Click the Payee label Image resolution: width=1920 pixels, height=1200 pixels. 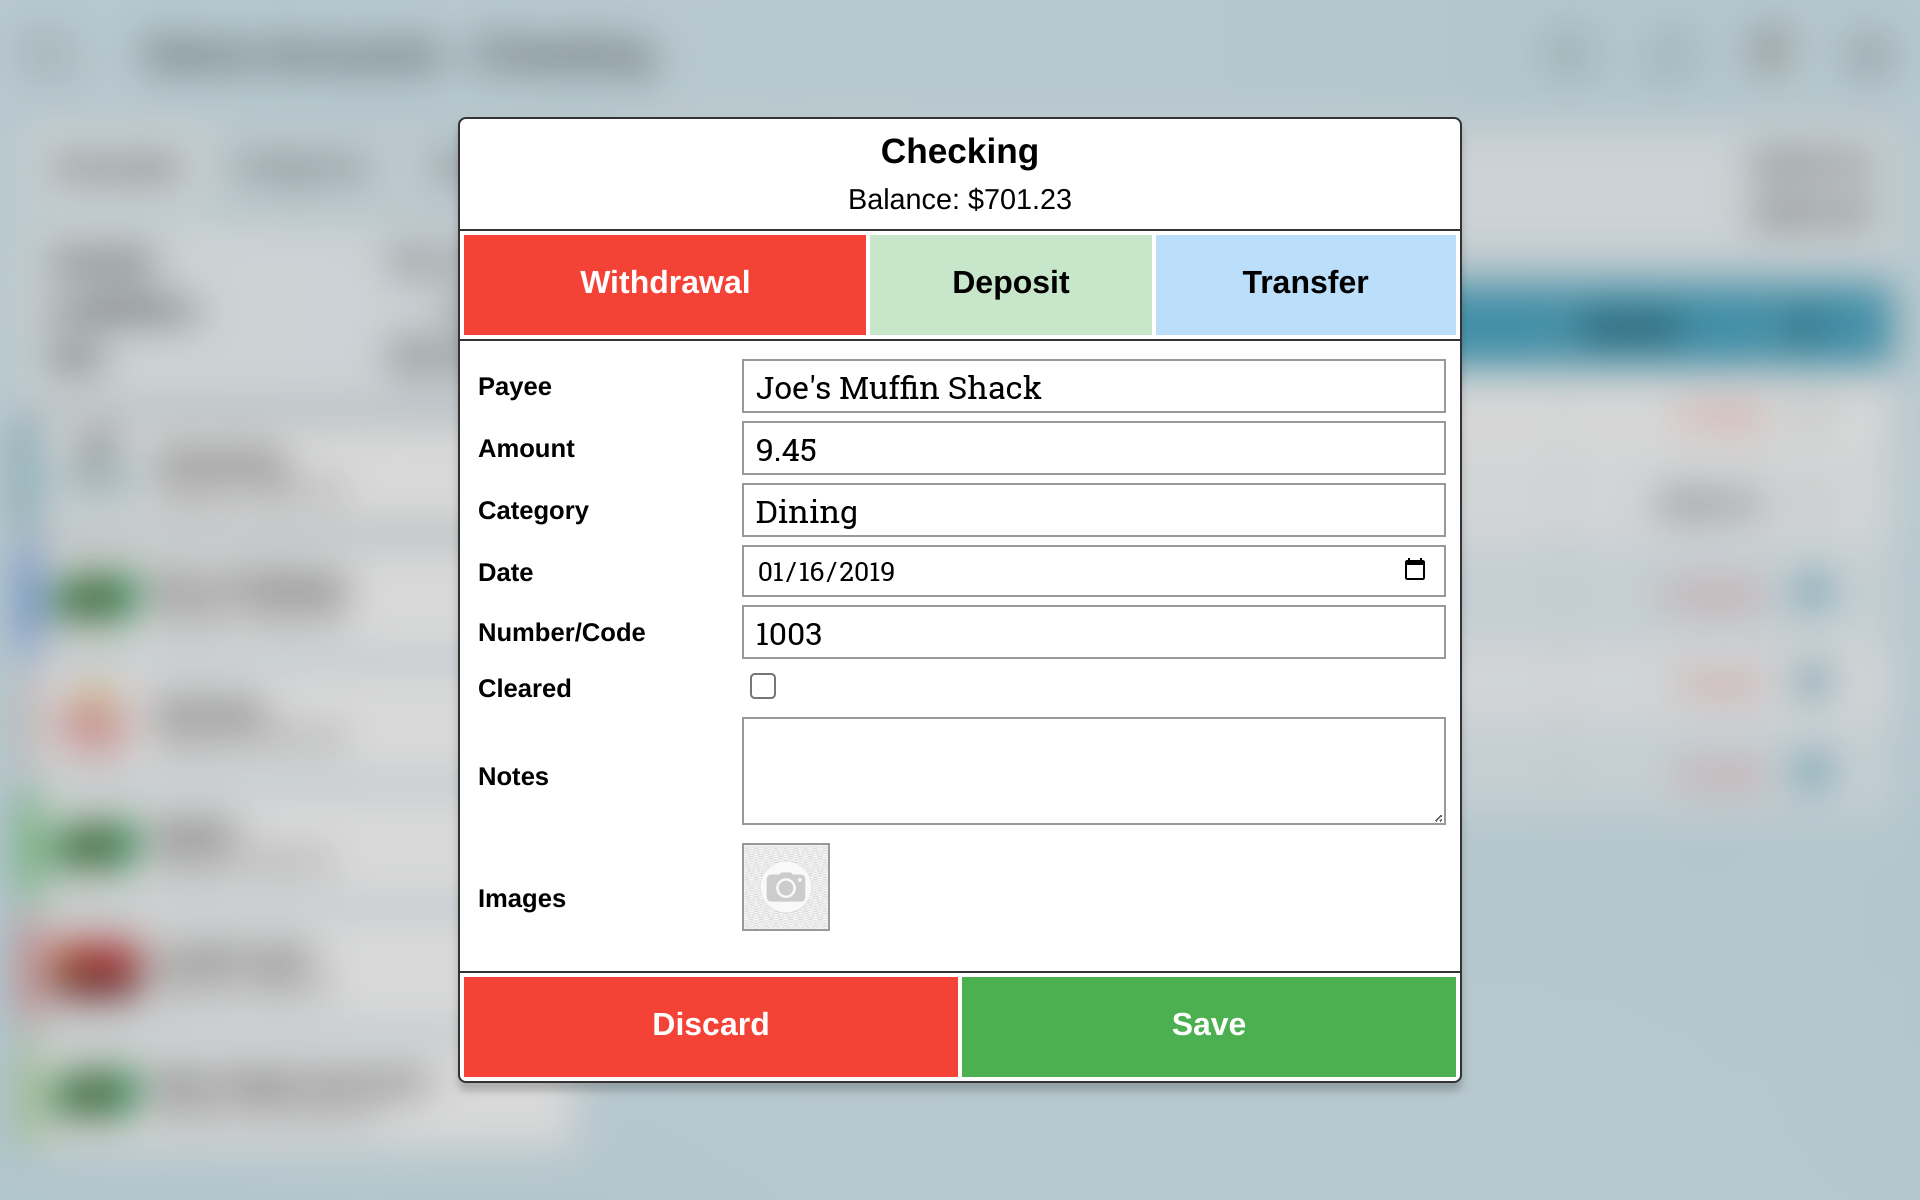(514, 387)
